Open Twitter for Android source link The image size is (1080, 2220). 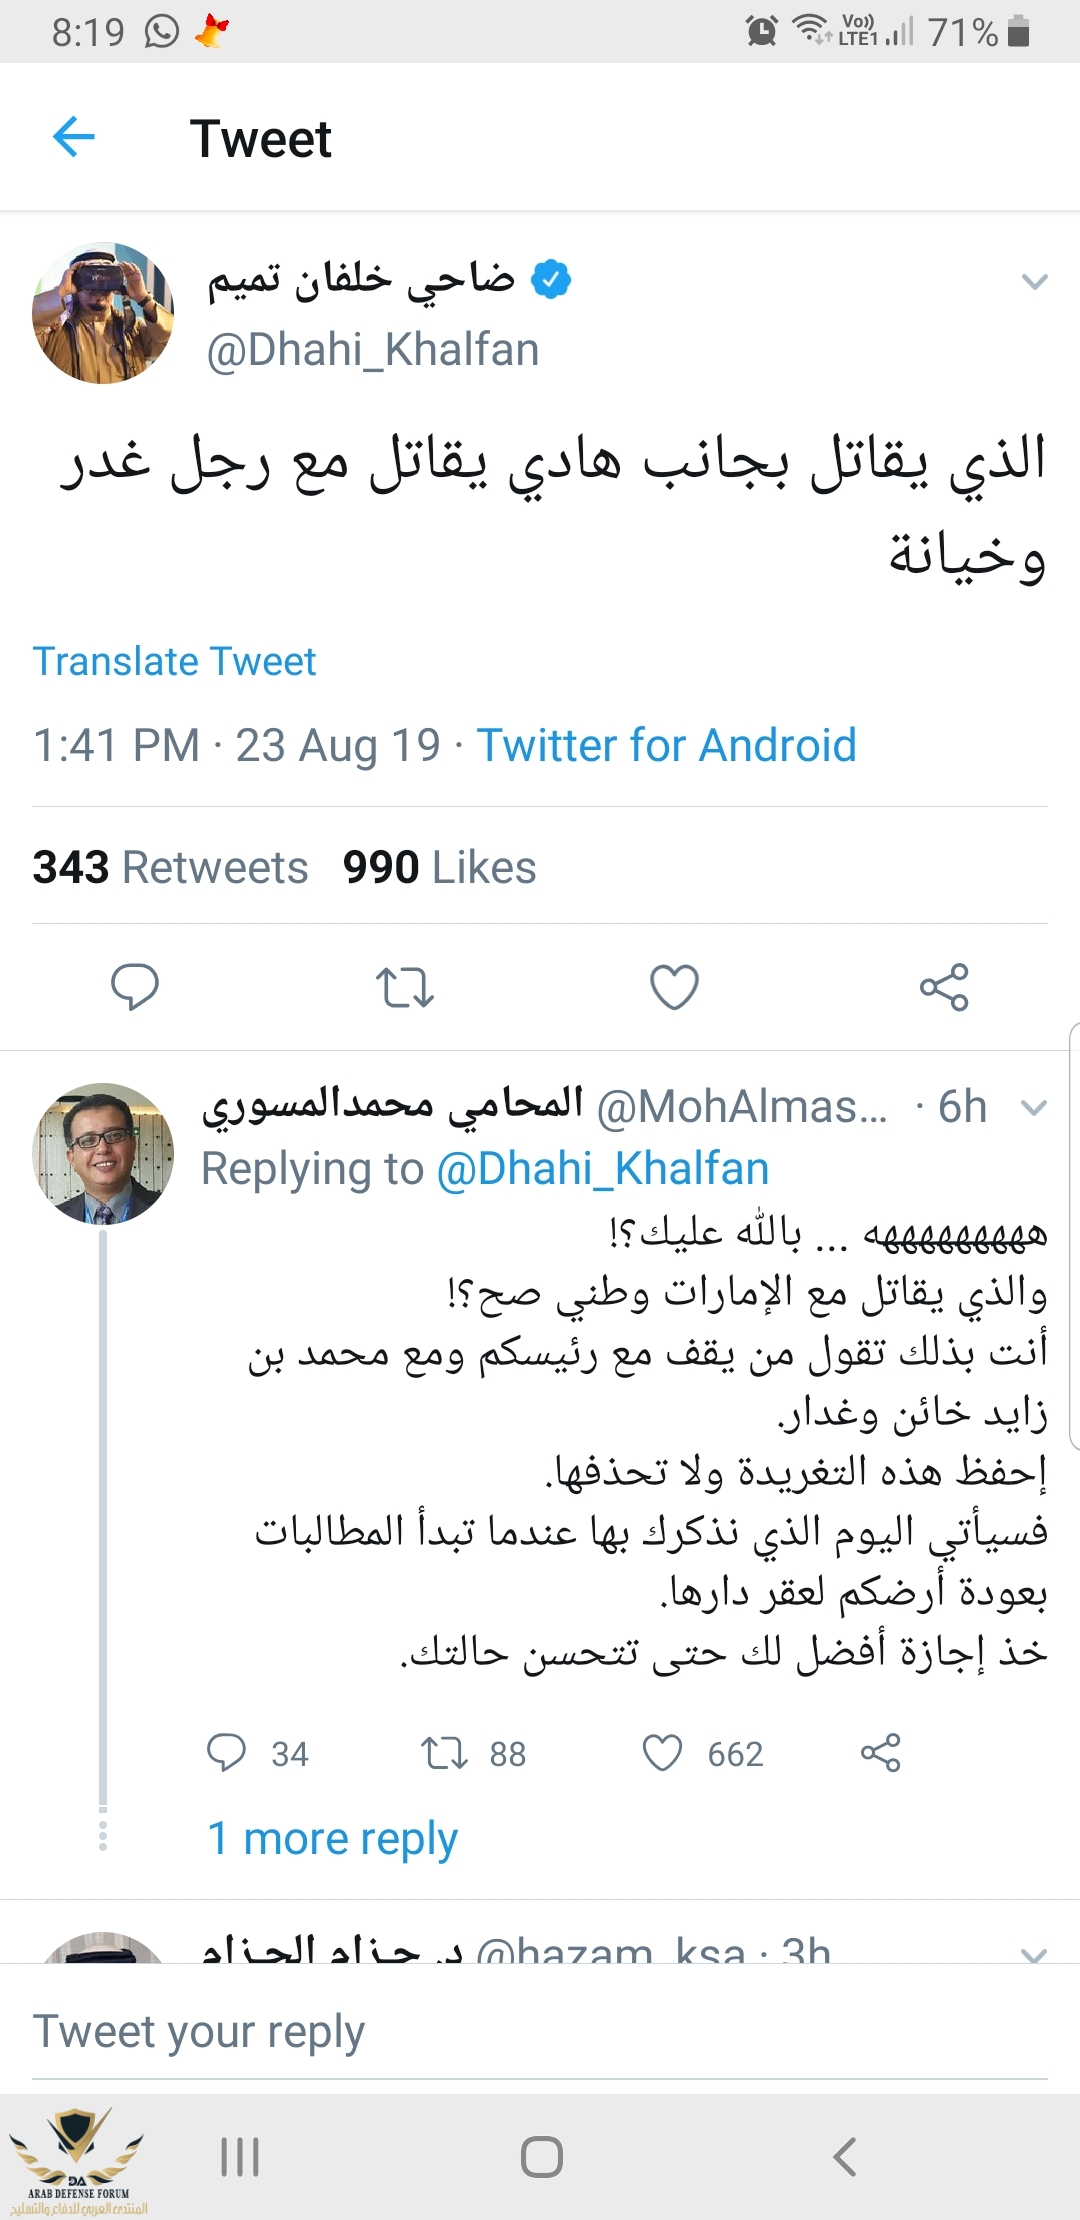666,746
